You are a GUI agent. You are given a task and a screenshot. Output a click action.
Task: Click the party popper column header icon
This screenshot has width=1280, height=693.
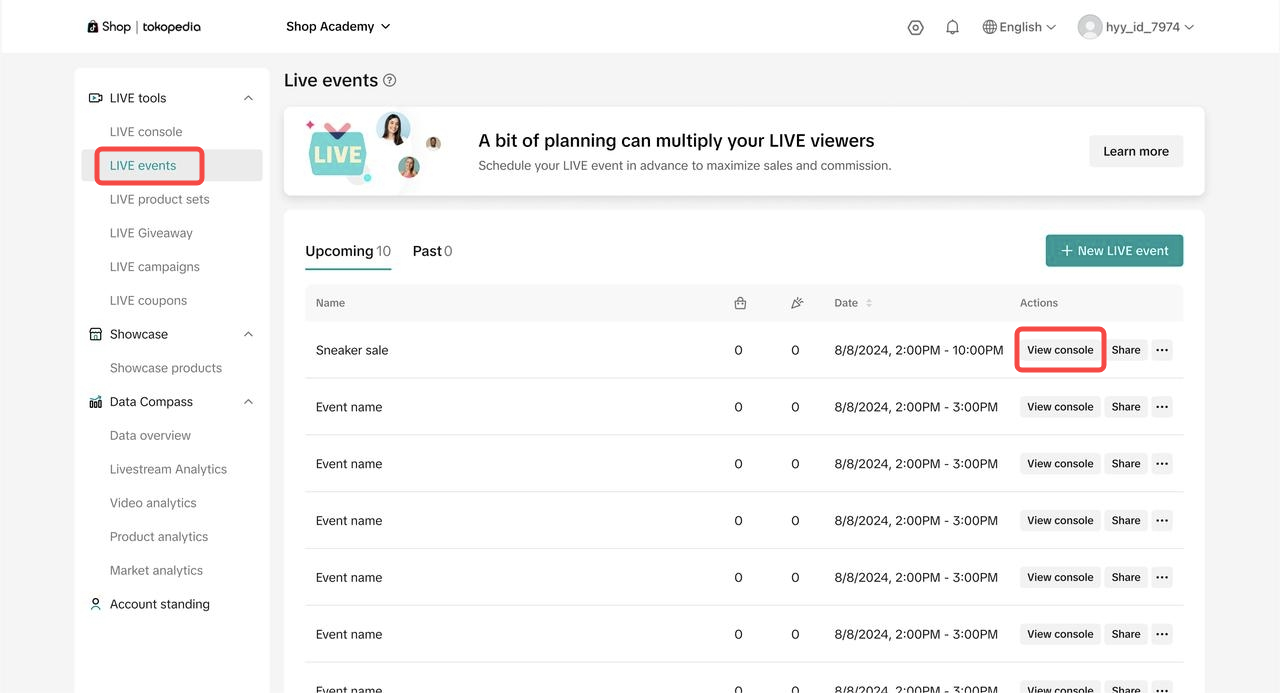click(x=797, y=303)
